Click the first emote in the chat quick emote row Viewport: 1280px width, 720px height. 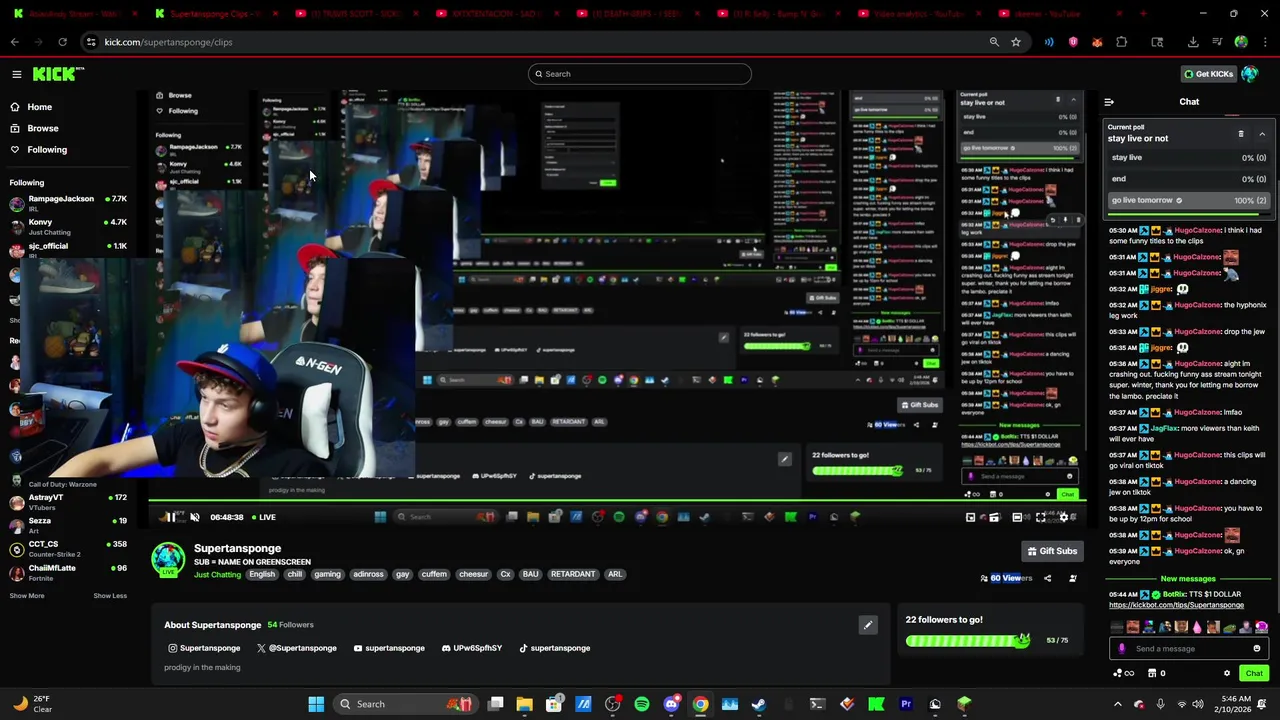[1117, 627]
